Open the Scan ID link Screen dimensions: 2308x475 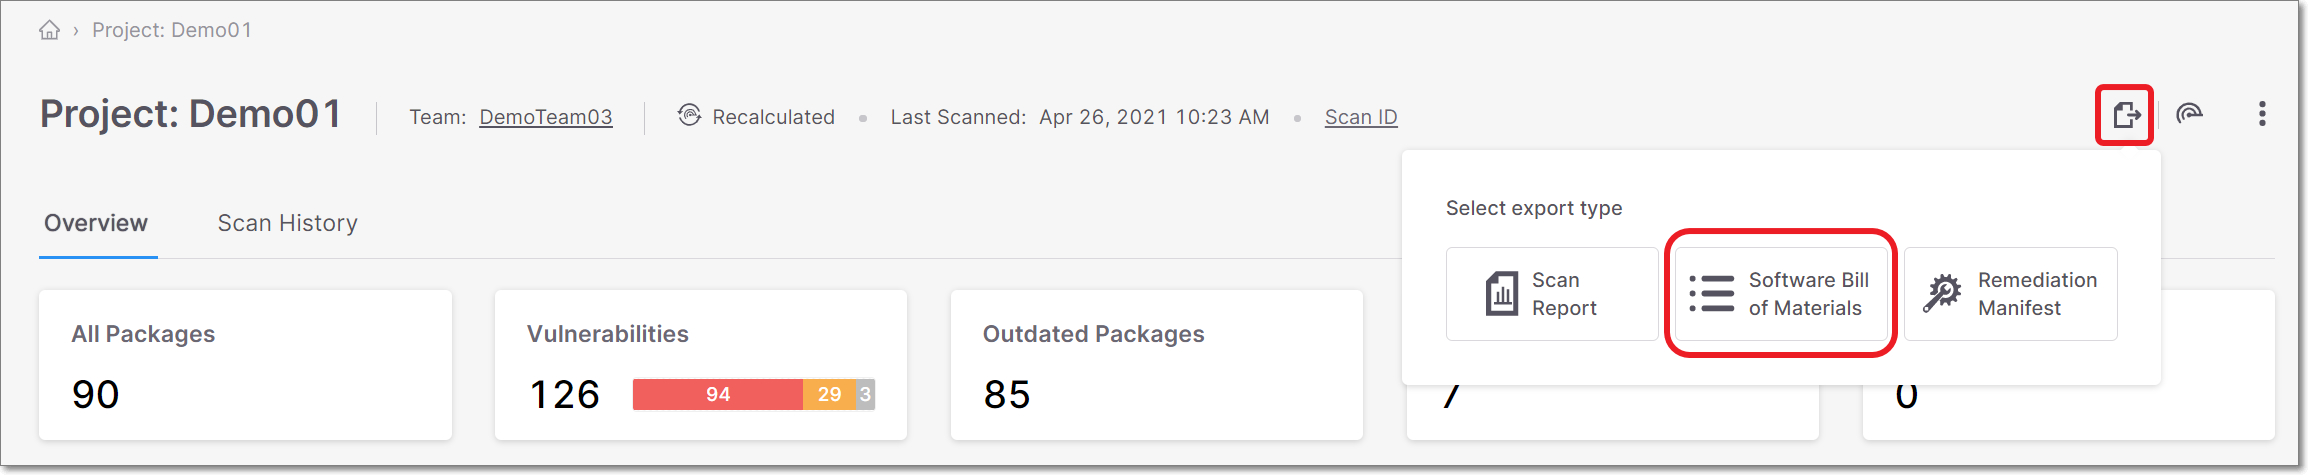click(x=1361, y=117)
